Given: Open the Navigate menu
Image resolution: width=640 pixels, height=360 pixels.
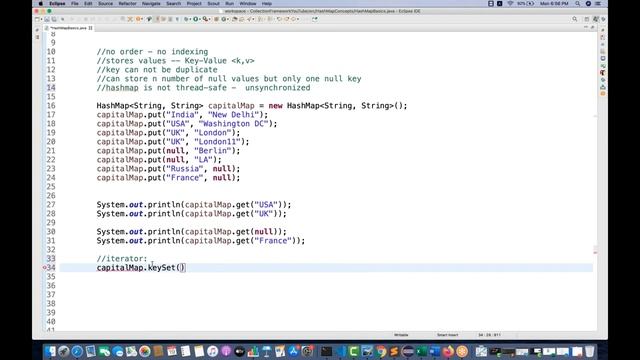Looking at the screenshot, I should pos(151,4).
